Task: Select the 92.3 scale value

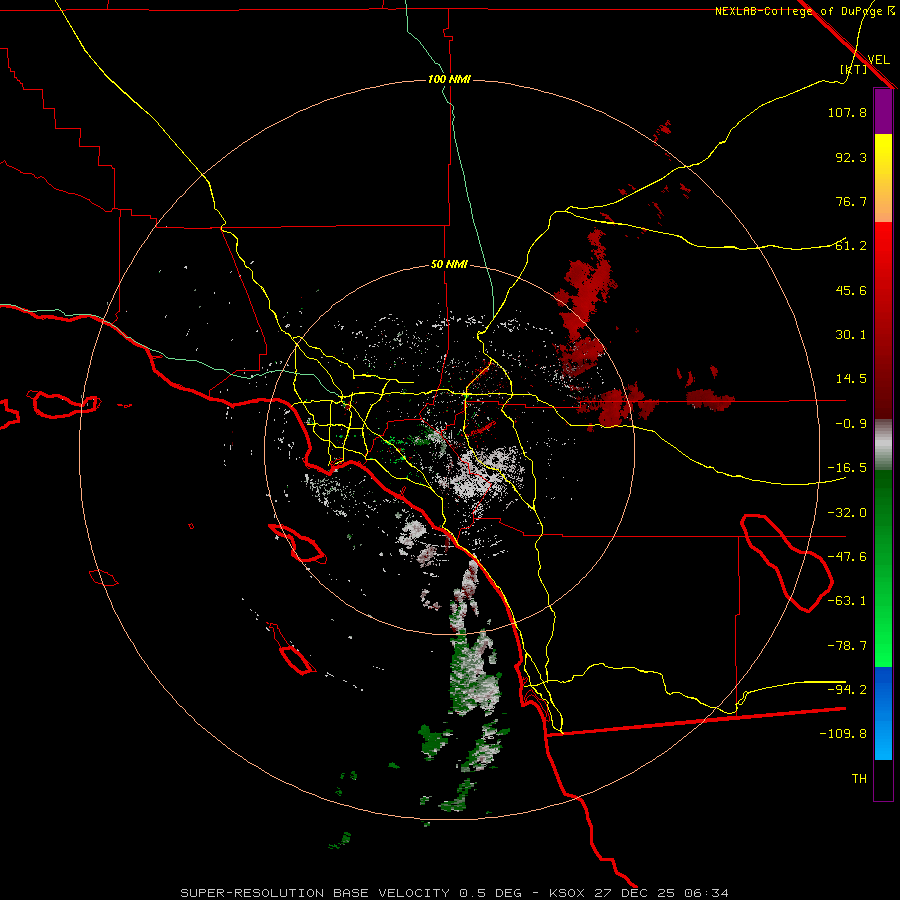Action: tap(851, 157)
